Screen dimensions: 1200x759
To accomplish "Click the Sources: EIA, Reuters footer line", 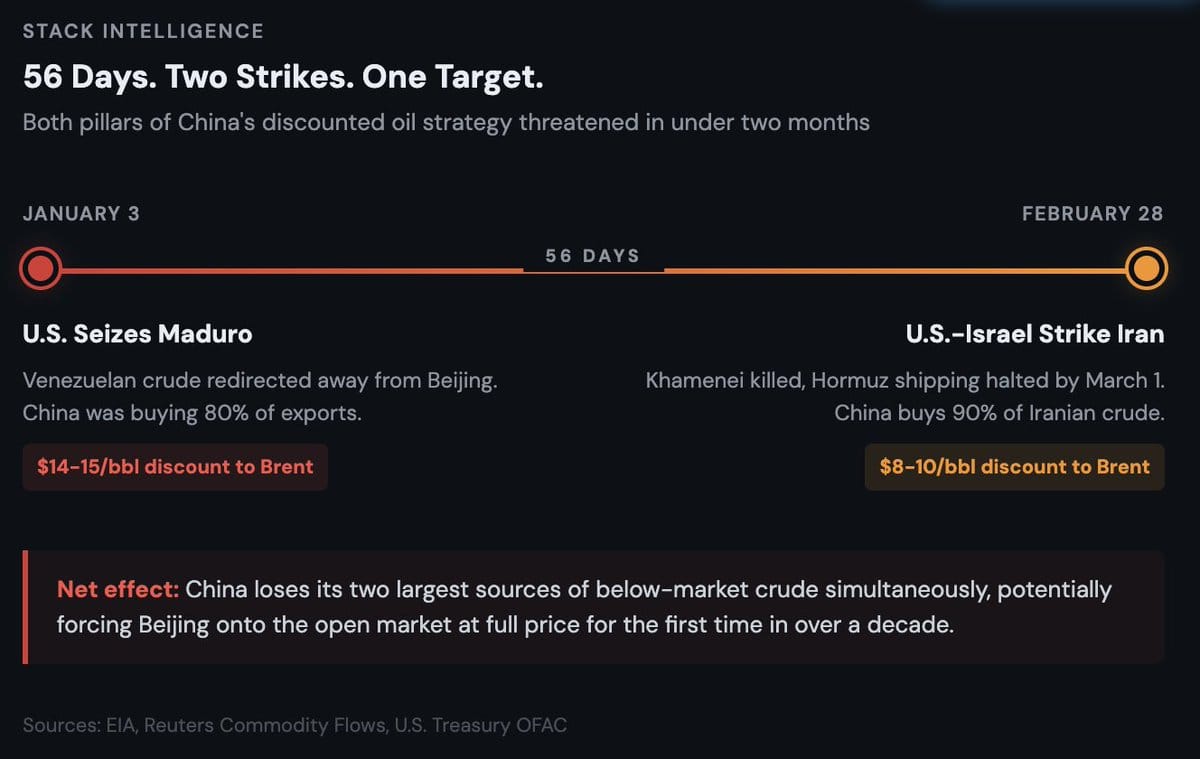I will point(295,725).
